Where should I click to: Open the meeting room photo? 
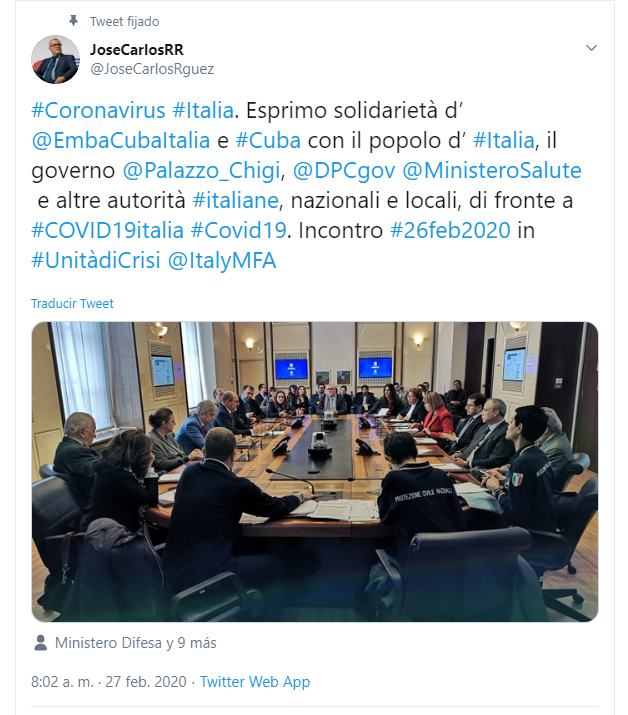point(315,472)
